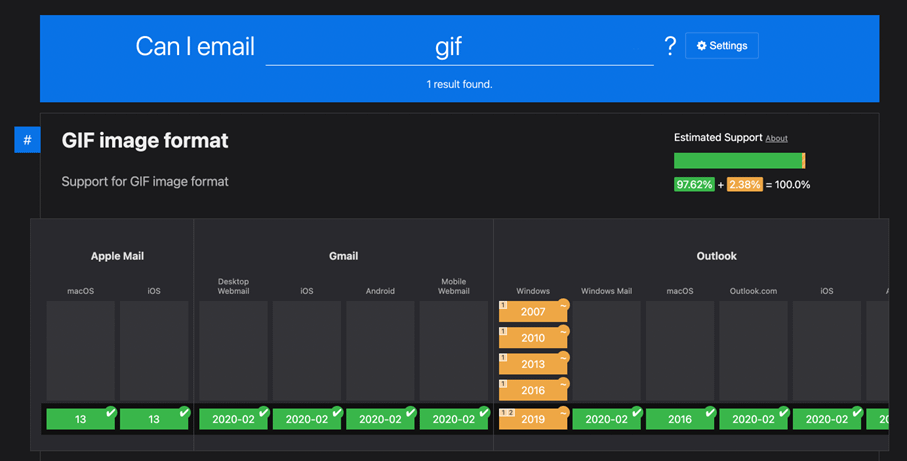Image resolution: width=907 pixels, height=461 pixels.
Task: Click the question mark after the search field
Action: coord(670,46)
